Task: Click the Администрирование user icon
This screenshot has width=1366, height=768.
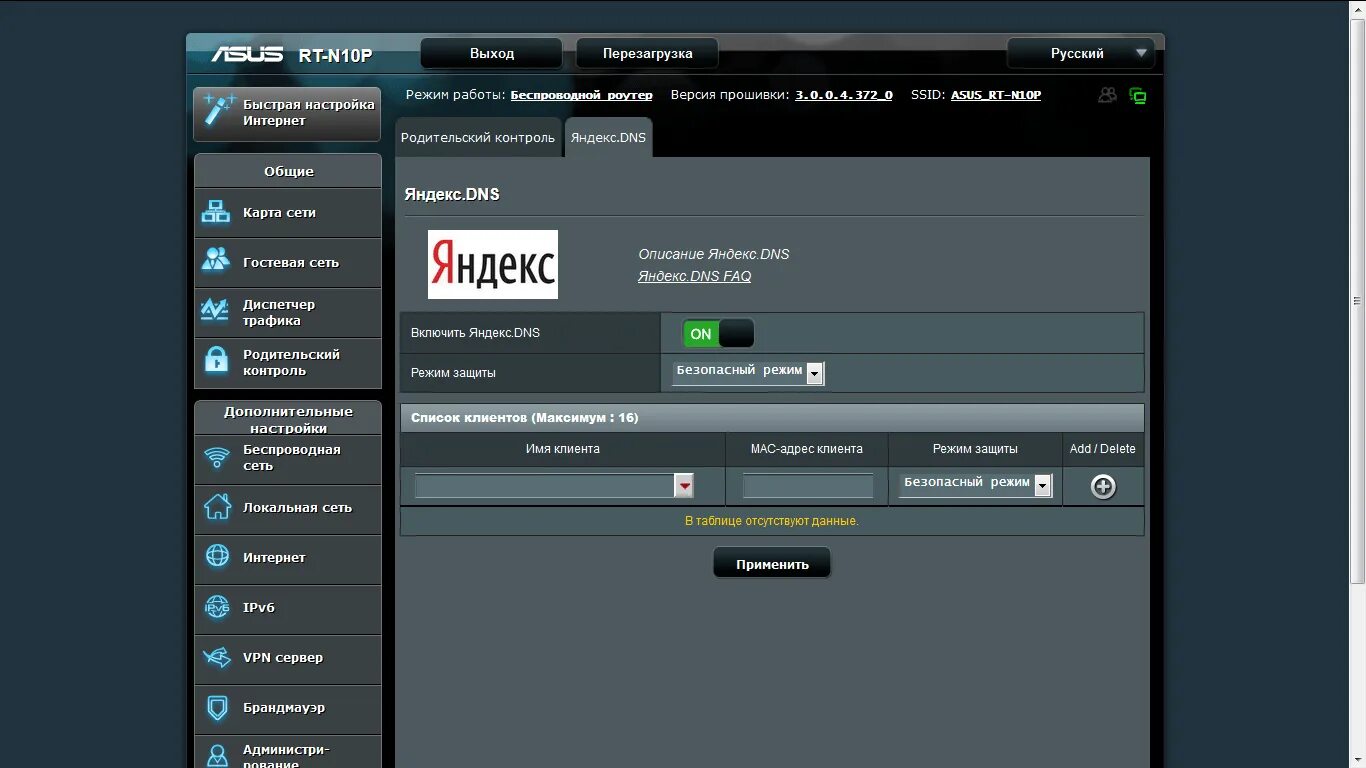Action: 217,755
